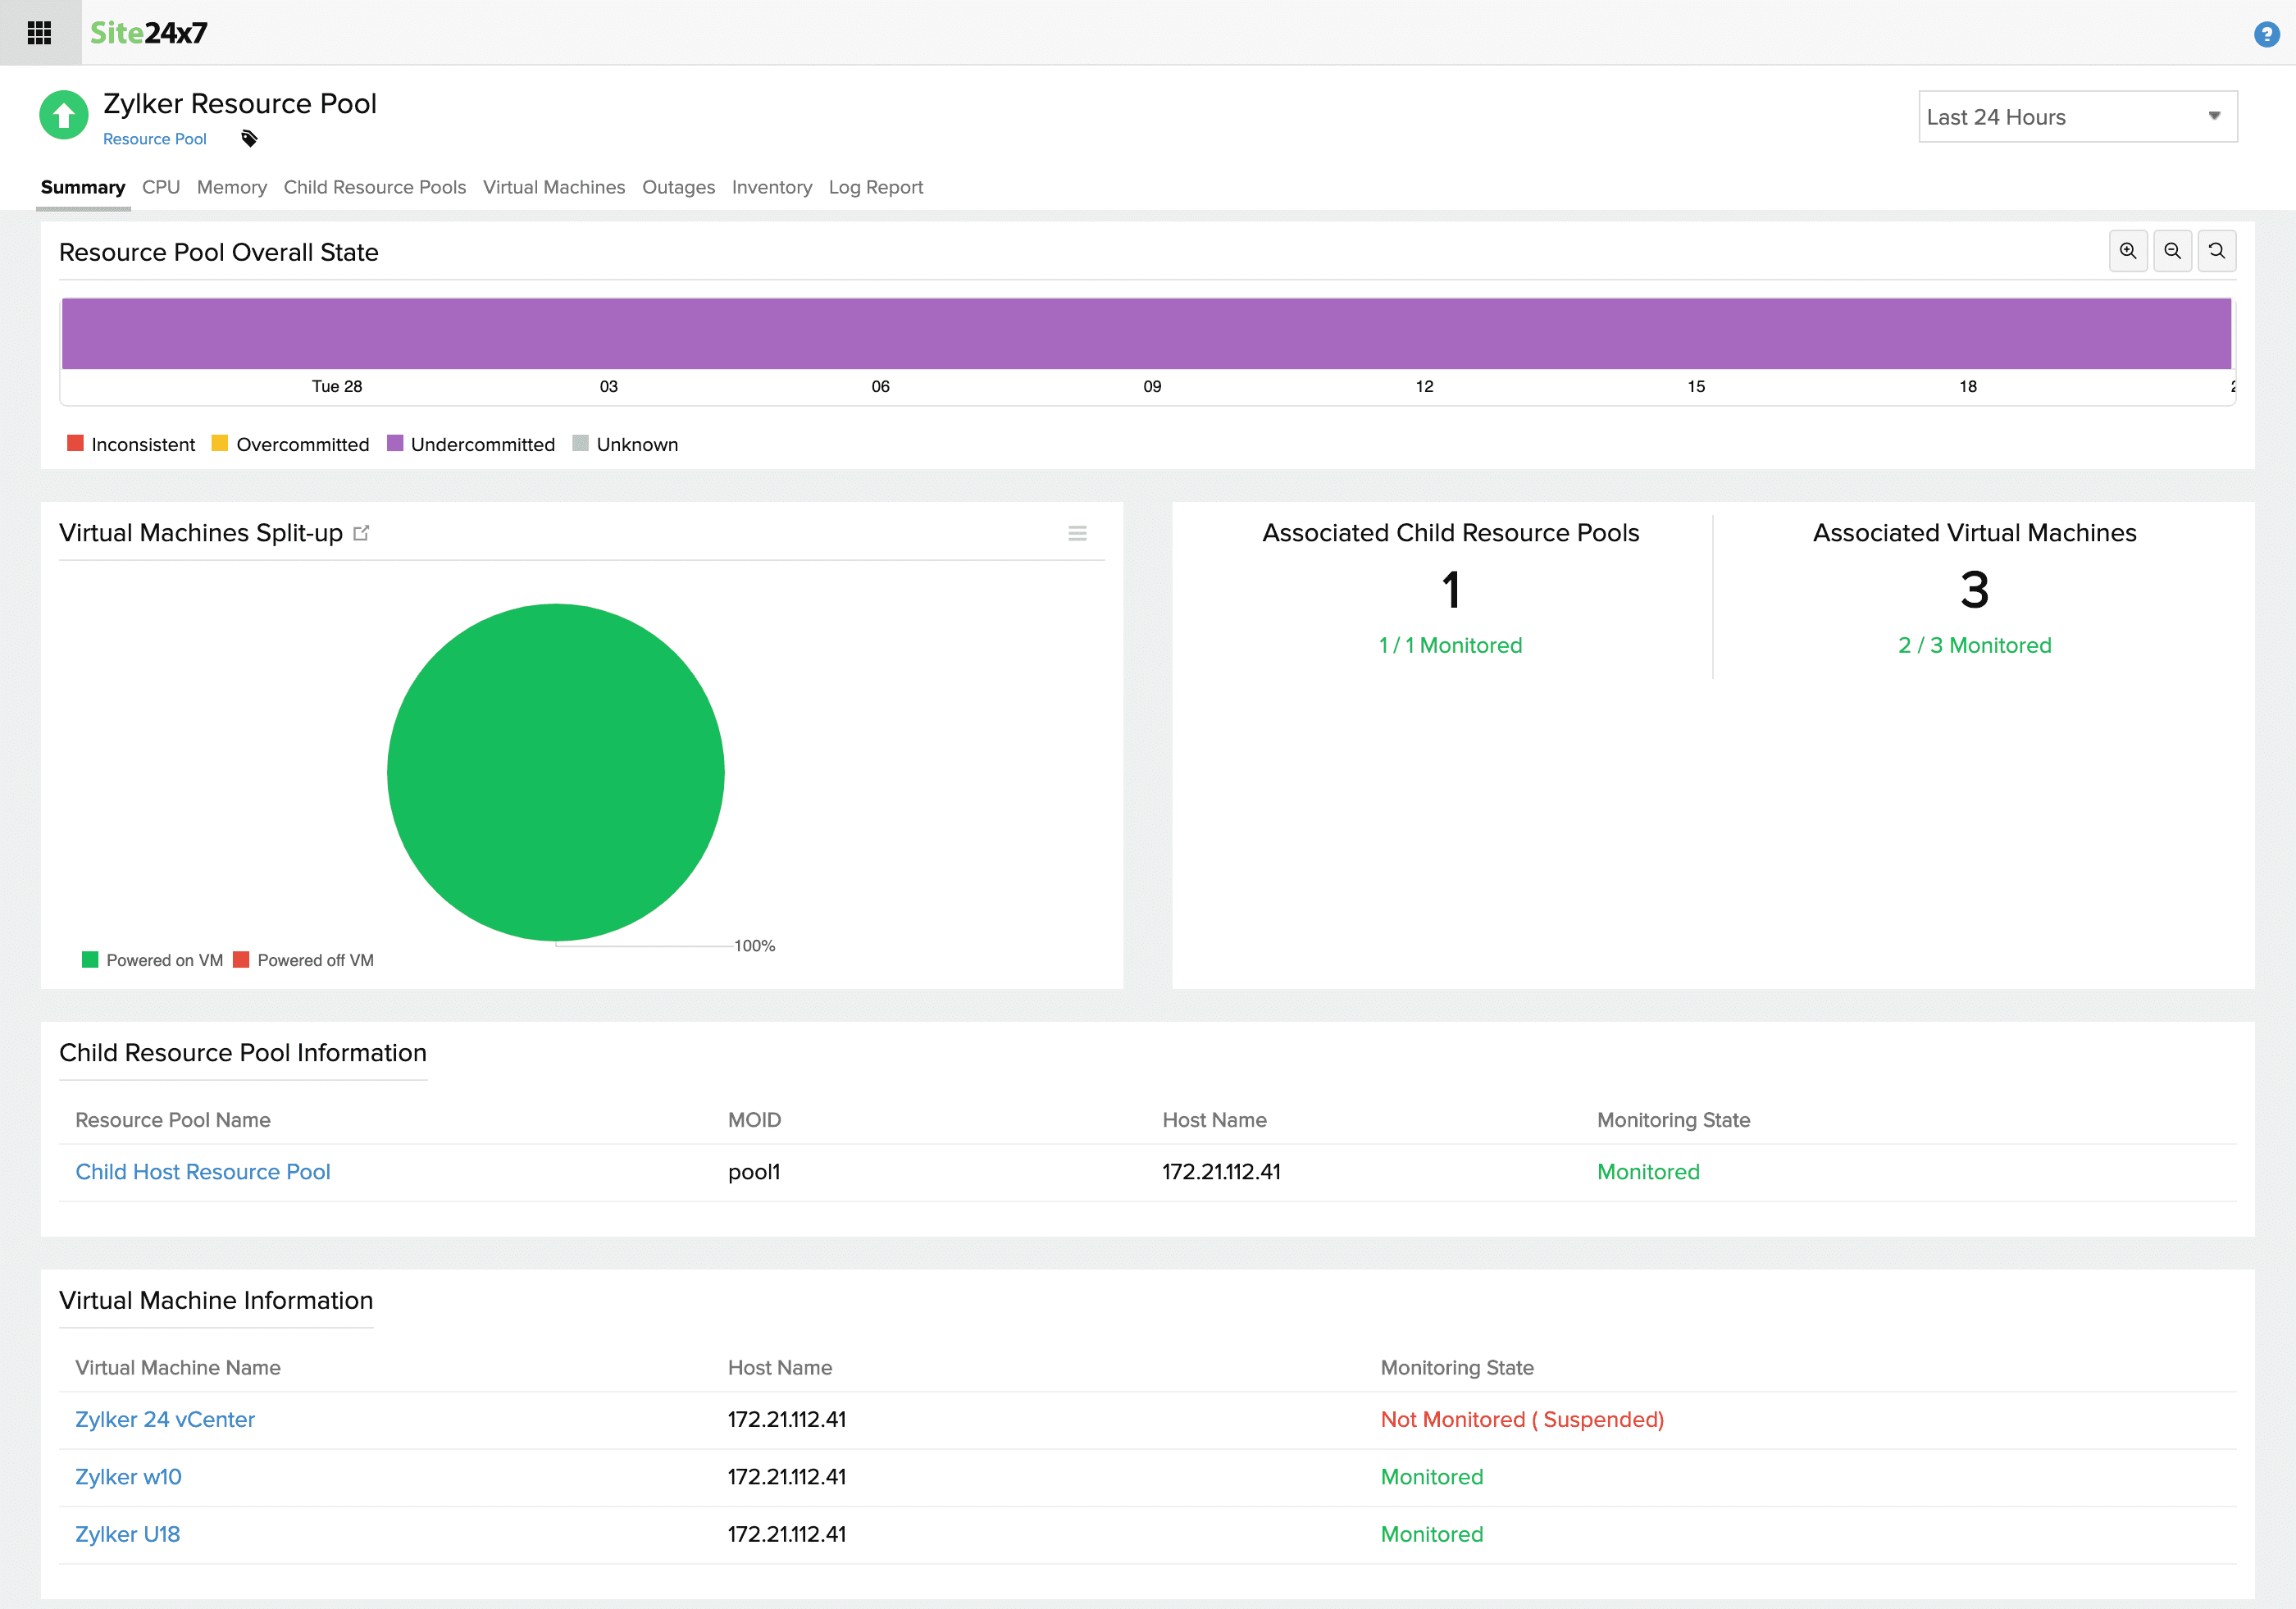Click the green up-arrow status icon
Screen dimensions: 2296x1609
pos(62,115)
